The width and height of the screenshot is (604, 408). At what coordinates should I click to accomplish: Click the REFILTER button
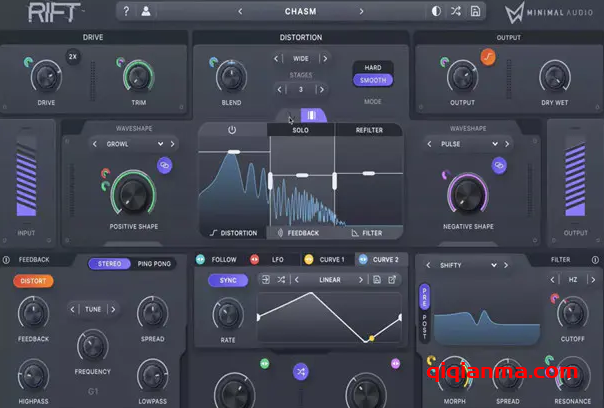tap(367, 130)
